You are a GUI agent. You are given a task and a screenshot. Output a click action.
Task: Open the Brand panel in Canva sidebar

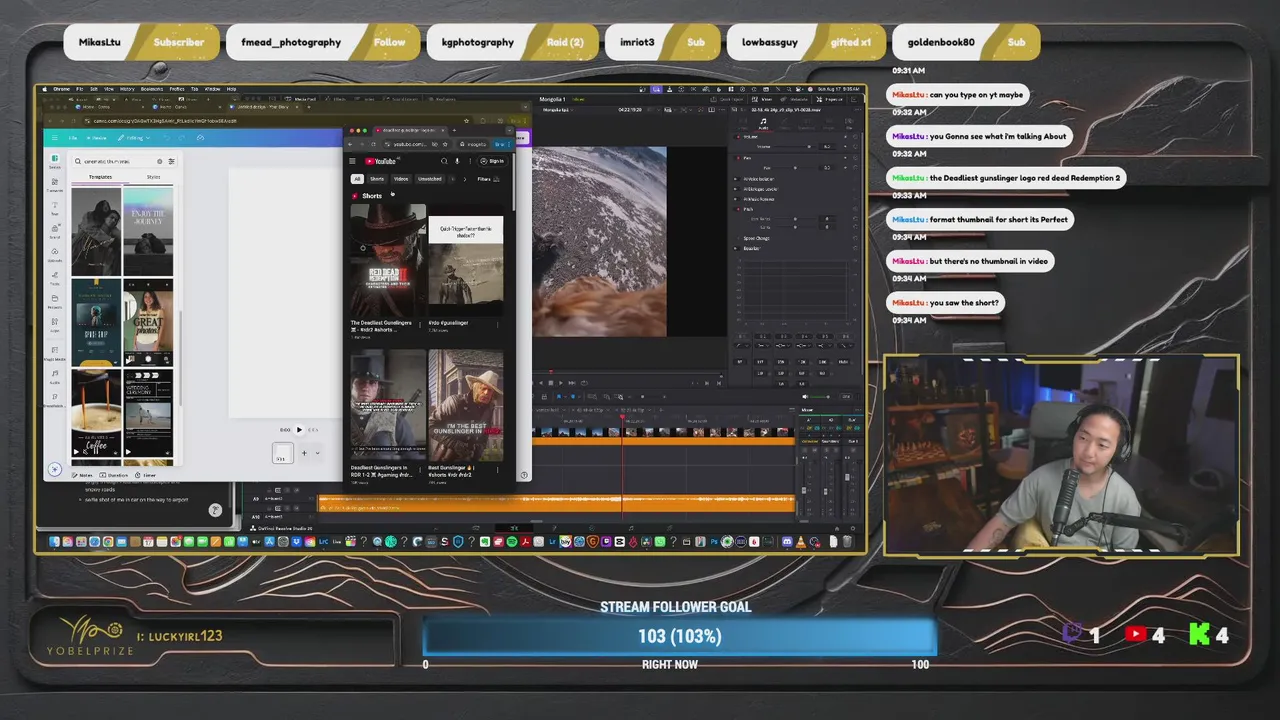pos(55,231)
